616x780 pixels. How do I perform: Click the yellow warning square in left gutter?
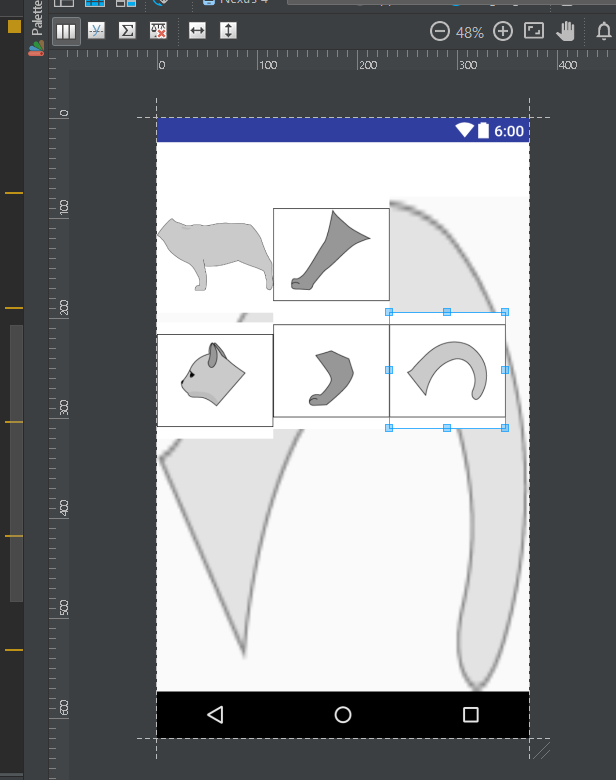point(14,26)
